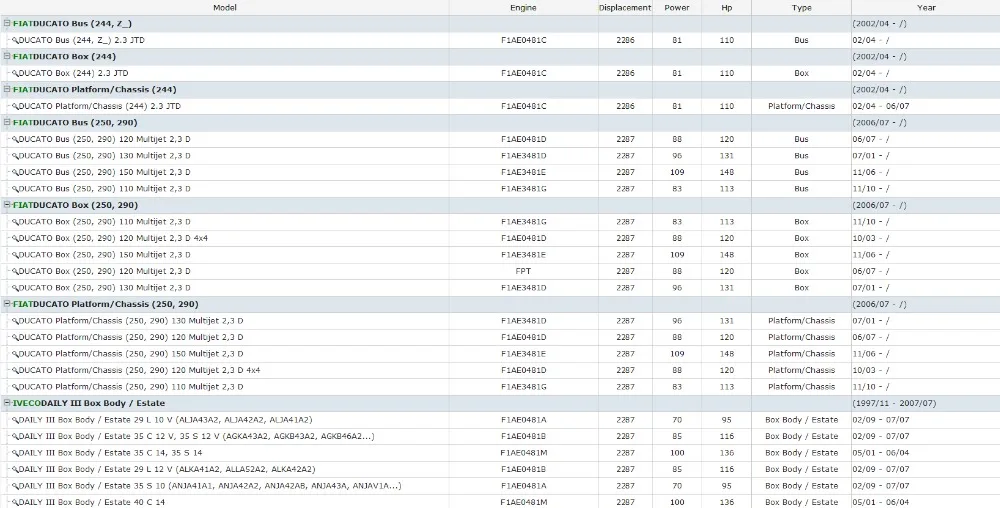
Task: Click 'F1AE3481G' engine in DUCATO Bus 110 Multijet row
Action: pos(523,189)
